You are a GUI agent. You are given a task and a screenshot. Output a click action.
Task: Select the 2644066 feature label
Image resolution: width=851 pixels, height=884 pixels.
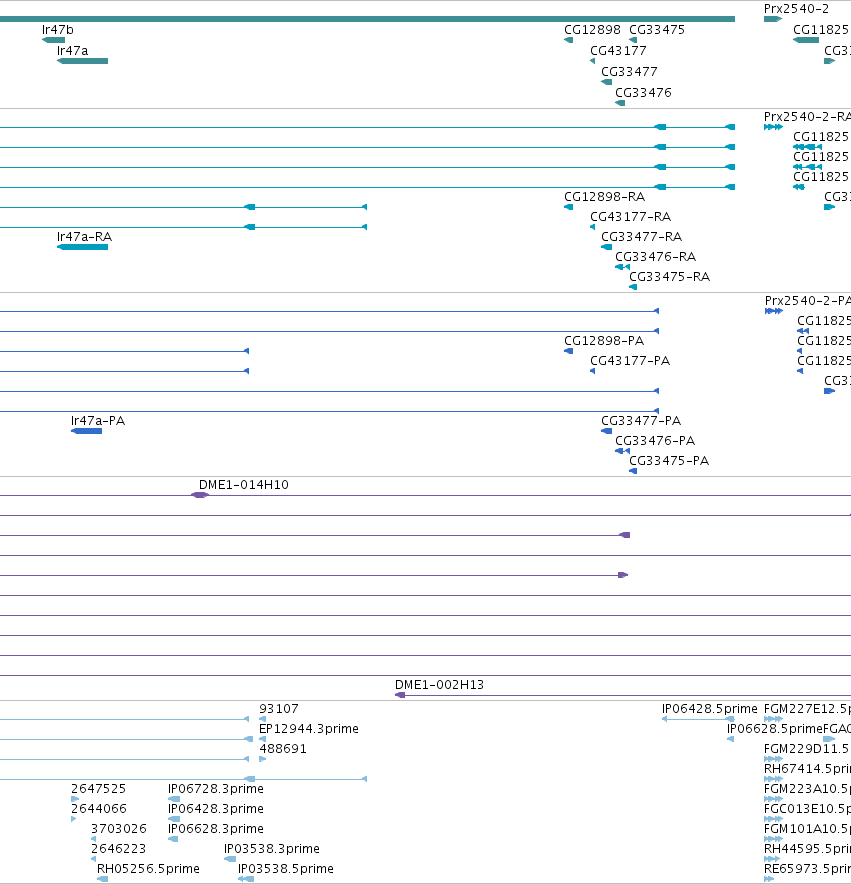pos(99,809)
